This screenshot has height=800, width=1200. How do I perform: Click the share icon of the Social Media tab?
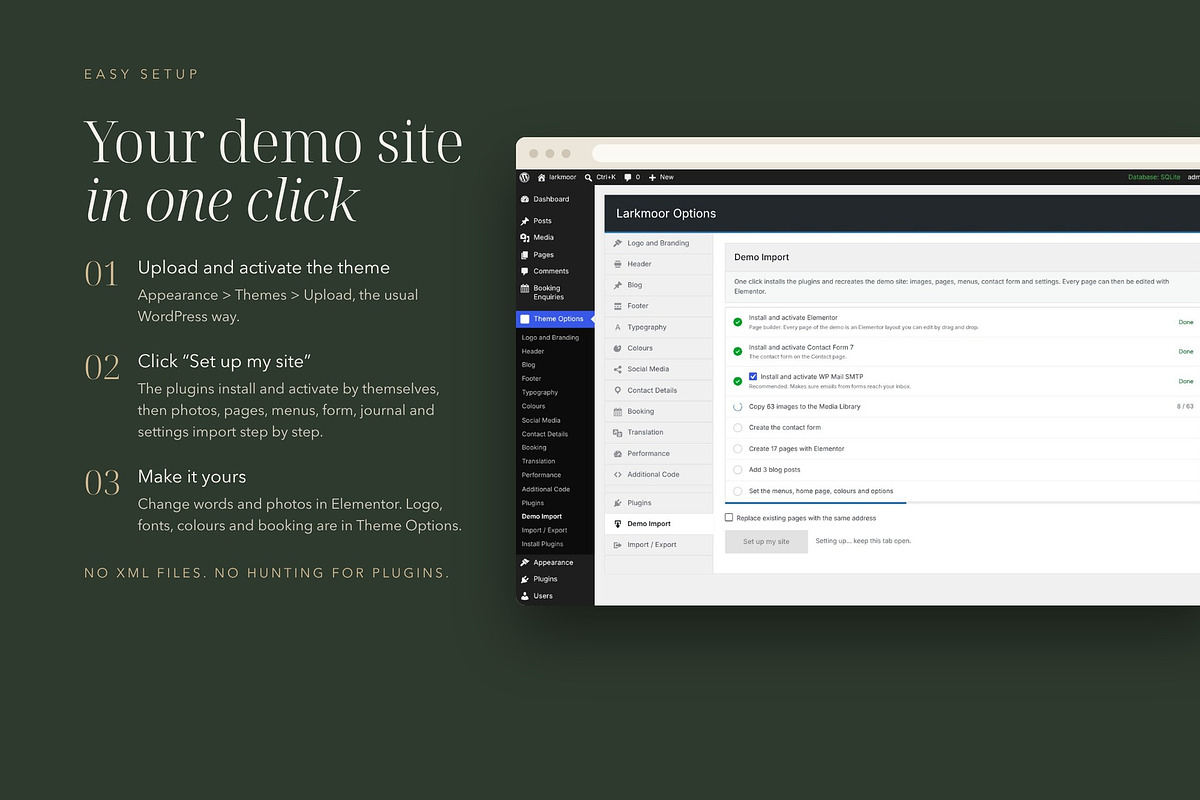click(x=618, y=369)
